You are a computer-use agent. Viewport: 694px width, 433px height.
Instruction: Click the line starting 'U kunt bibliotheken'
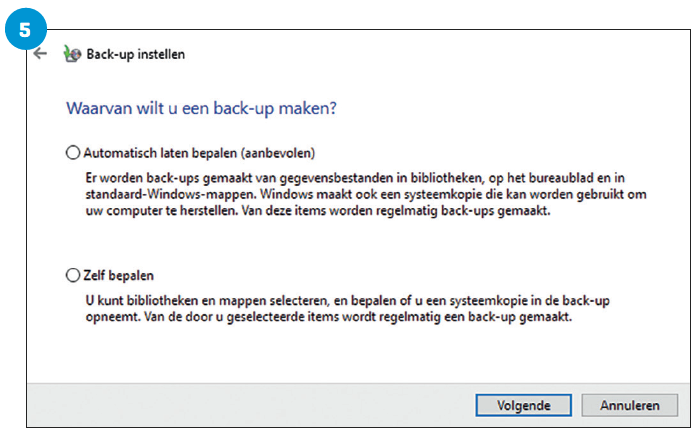347,301
